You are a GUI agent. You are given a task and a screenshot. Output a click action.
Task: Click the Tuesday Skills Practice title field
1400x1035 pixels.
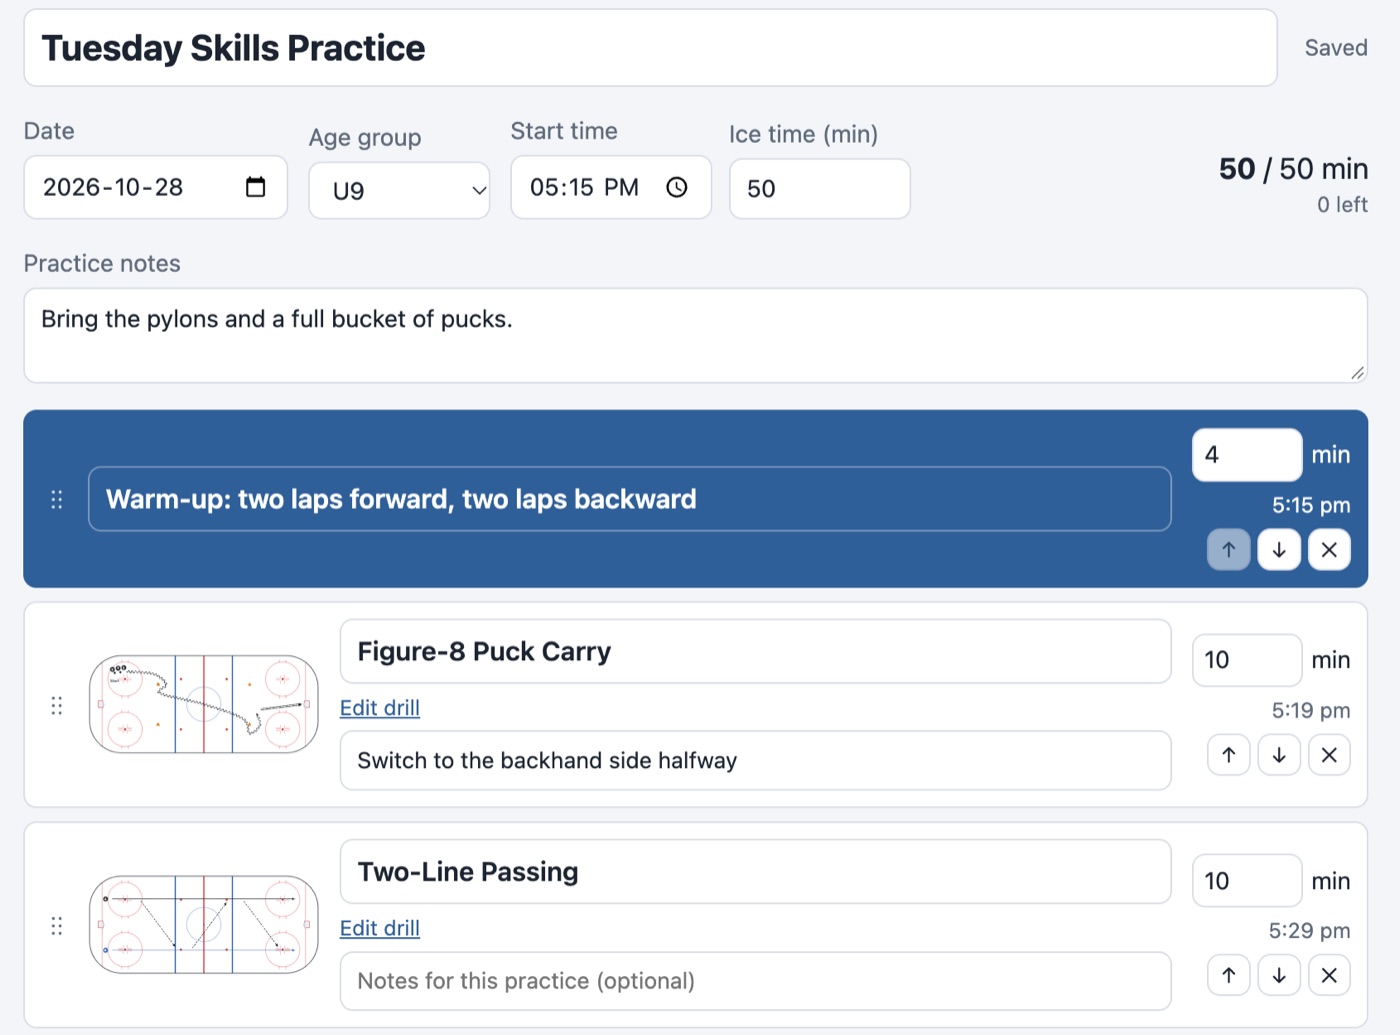point(650,48)
